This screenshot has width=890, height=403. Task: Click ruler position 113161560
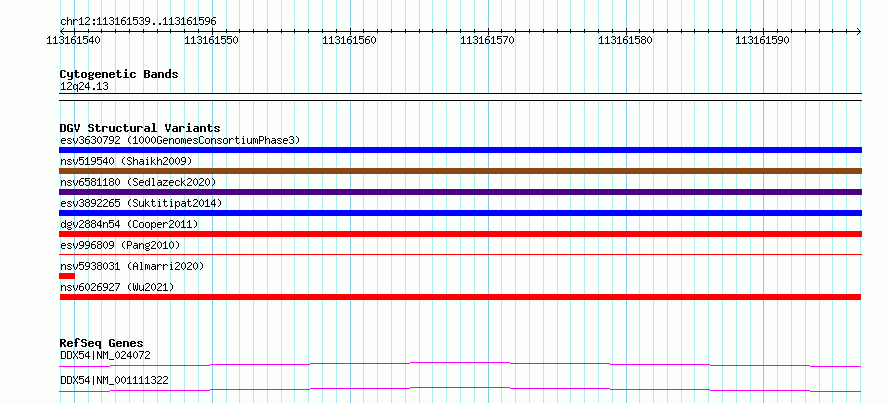tap(350, 40)
